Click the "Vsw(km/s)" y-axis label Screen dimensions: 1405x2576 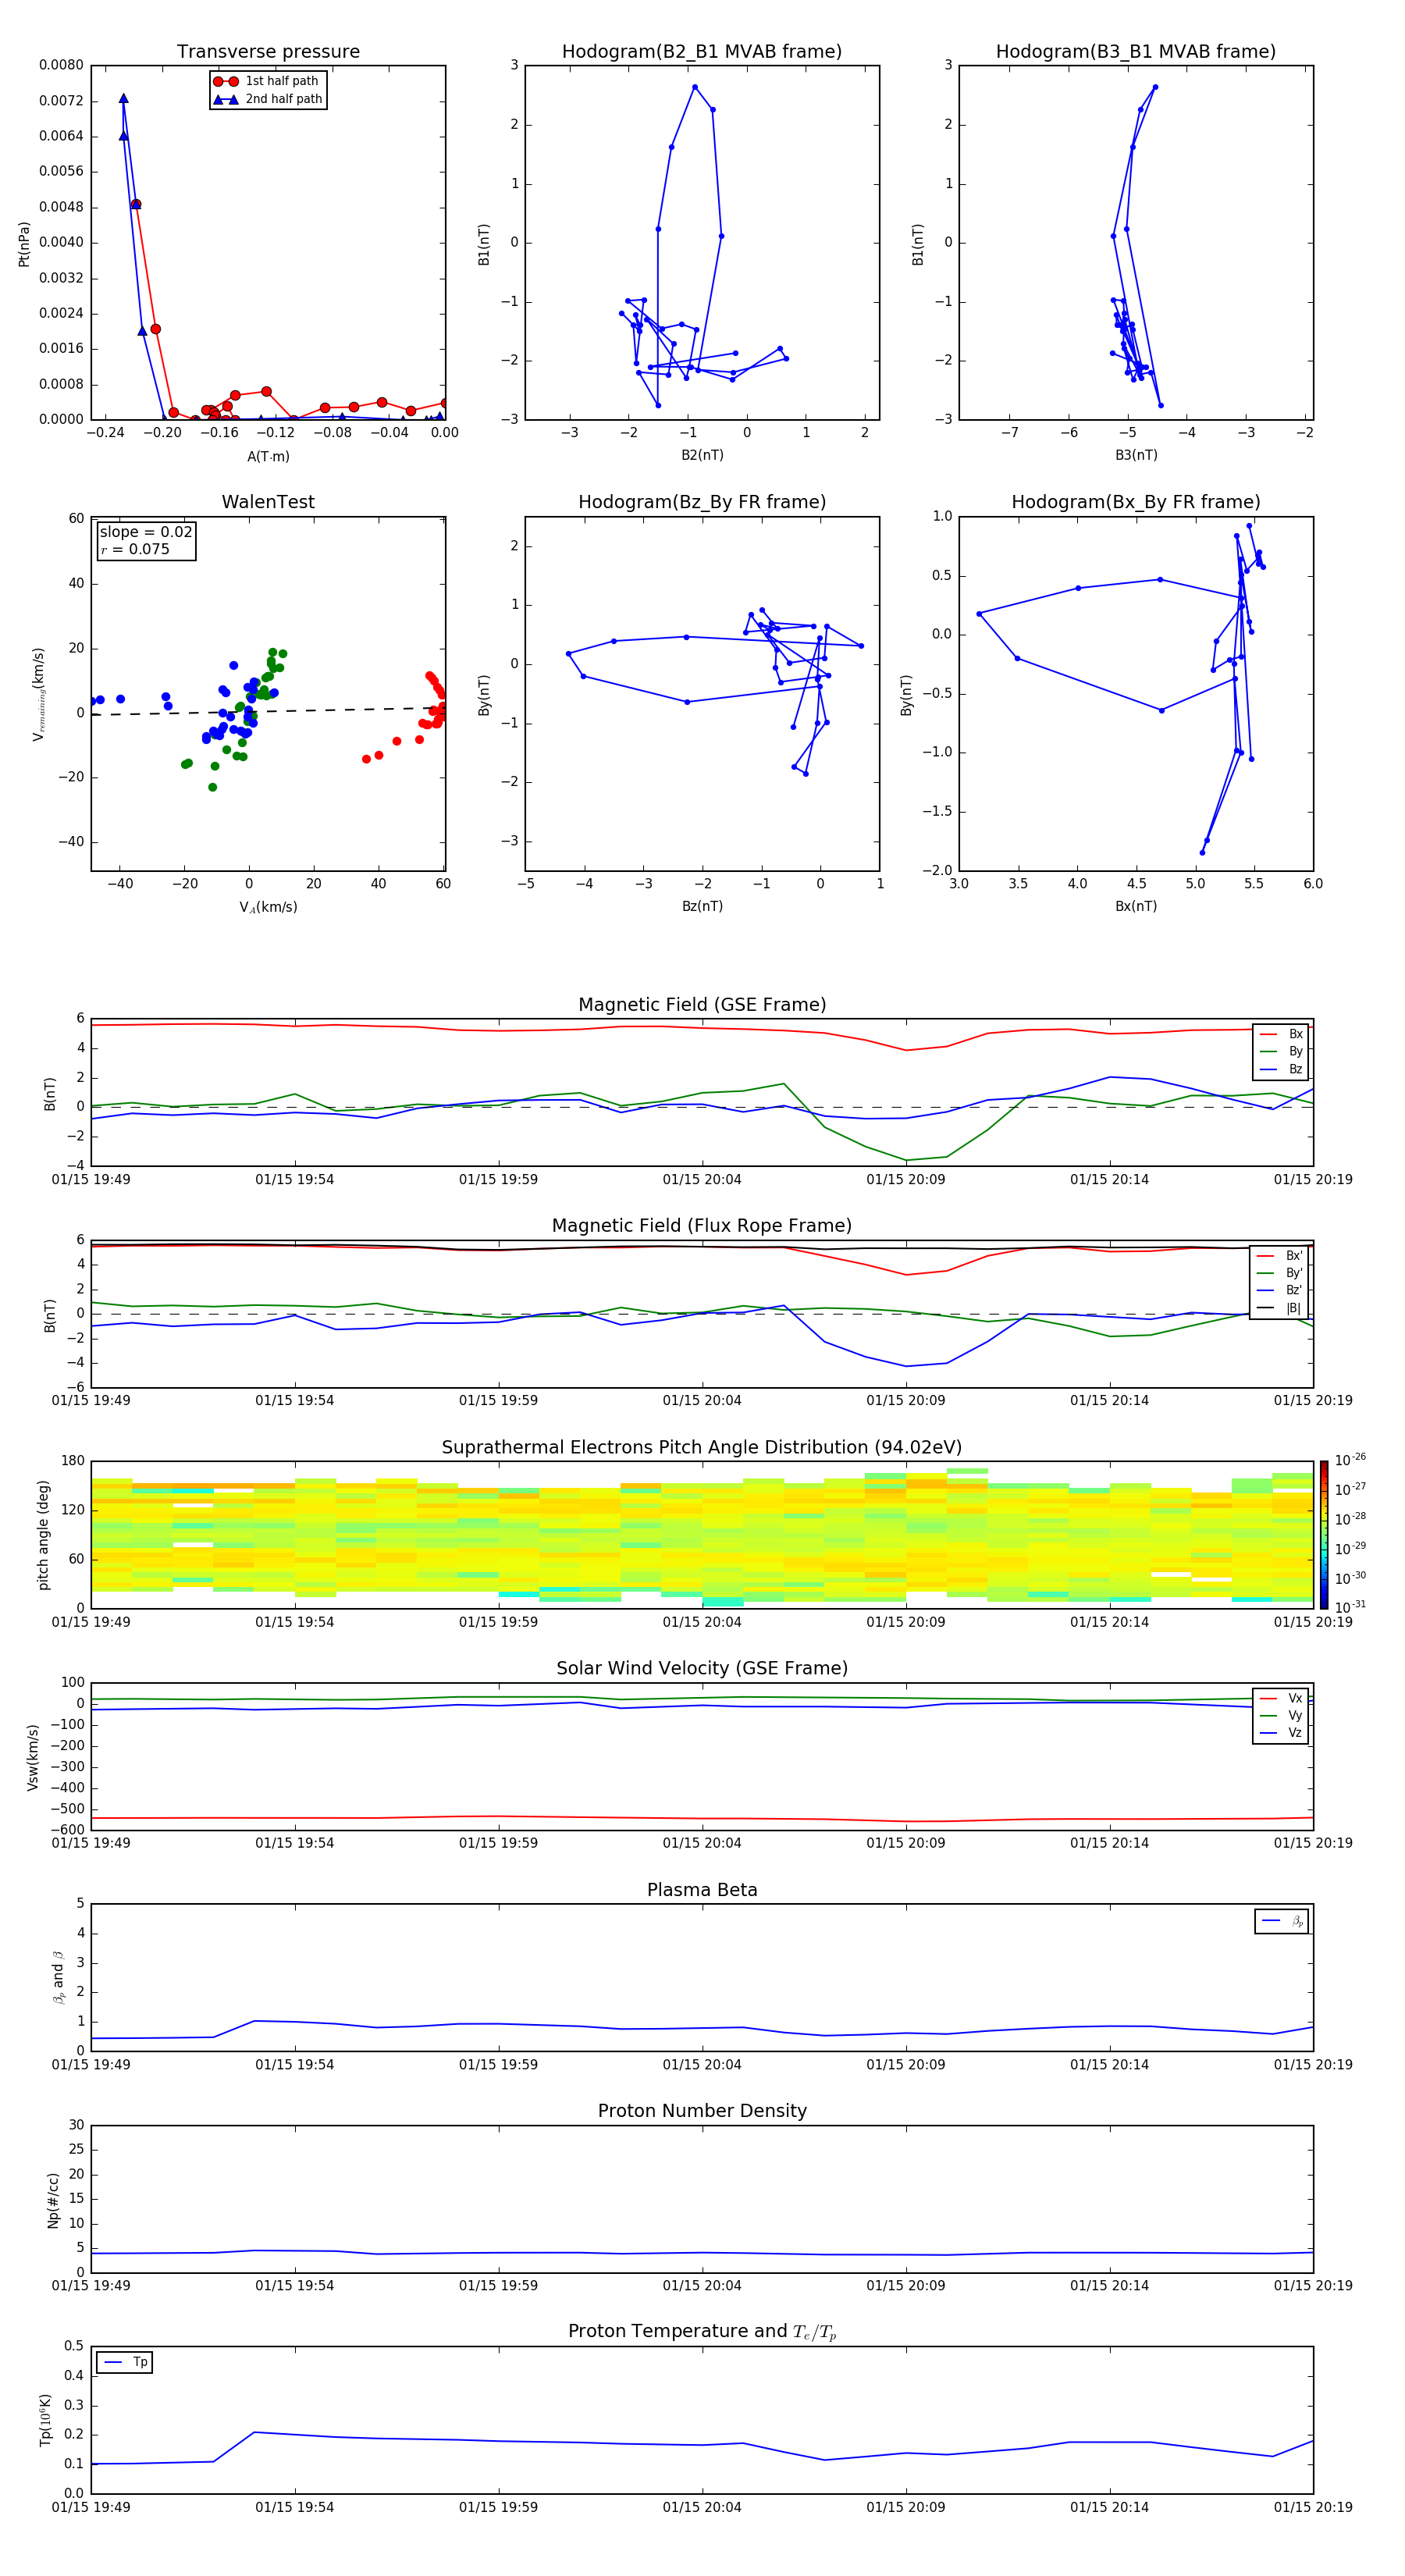point(32,1756)
